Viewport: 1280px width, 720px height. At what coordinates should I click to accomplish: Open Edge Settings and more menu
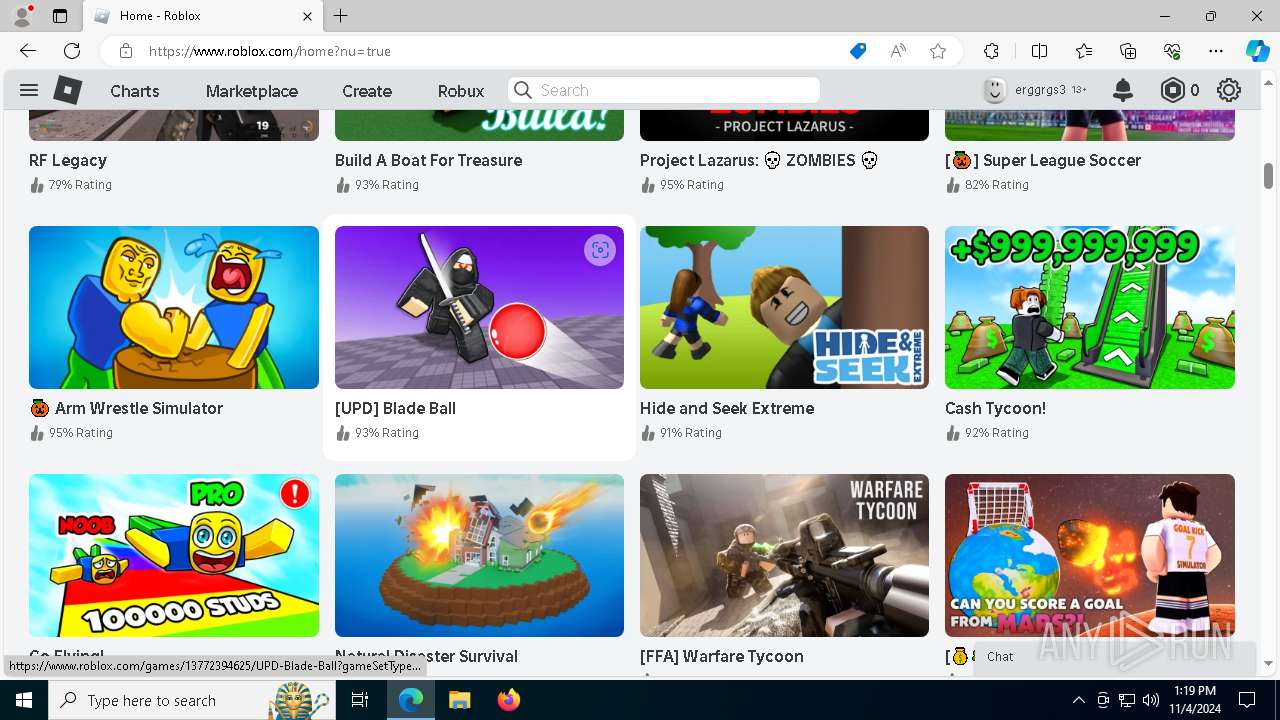point(1216,51)
